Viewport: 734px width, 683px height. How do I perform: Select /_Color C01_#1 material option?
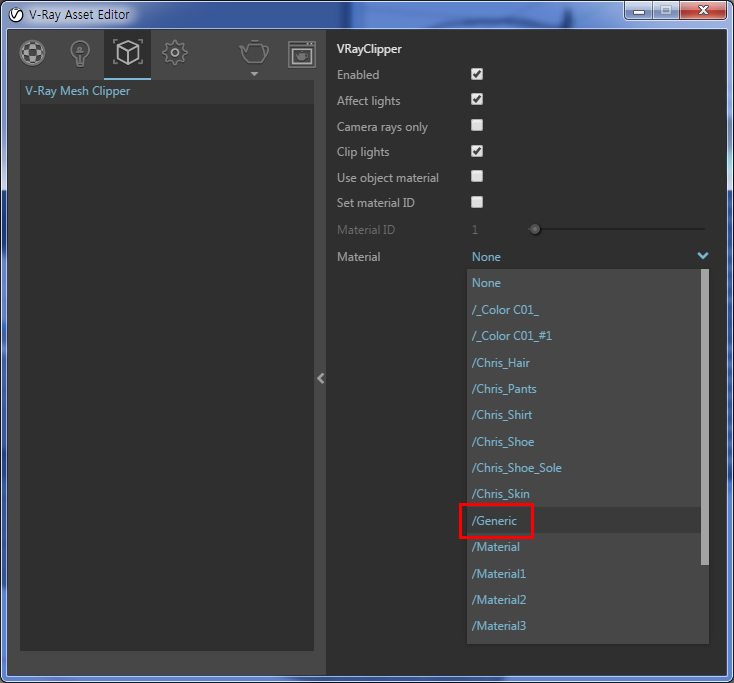click(583, 336)
